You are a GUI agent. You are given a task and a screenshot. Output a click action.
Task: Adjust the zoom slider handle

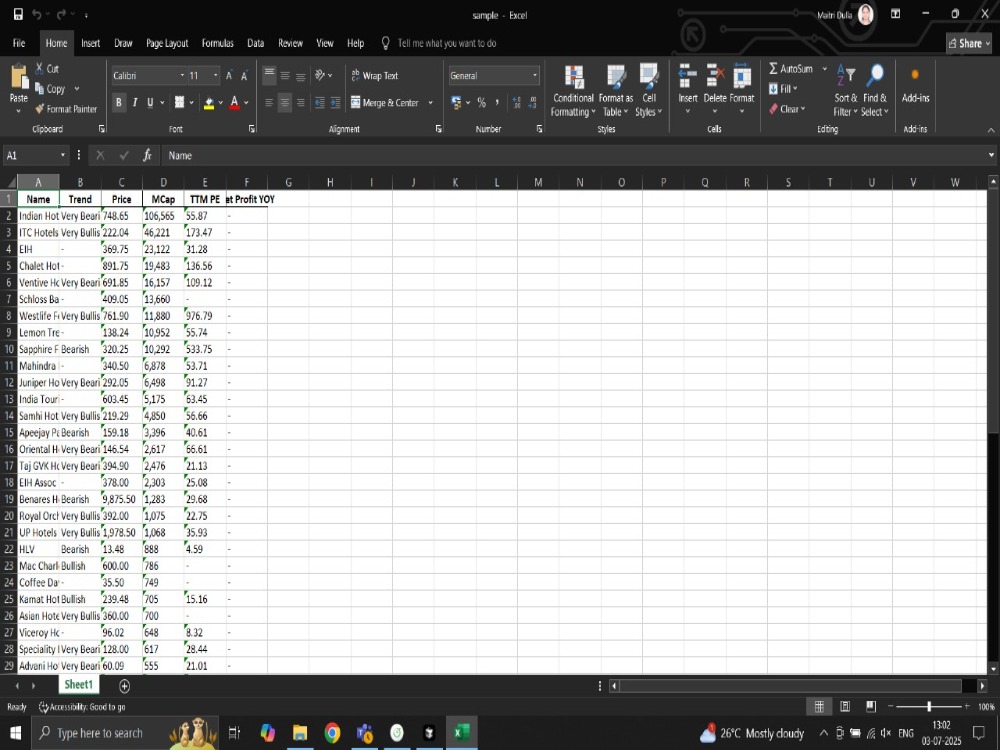pyautogui.click(x=929, y=706)
